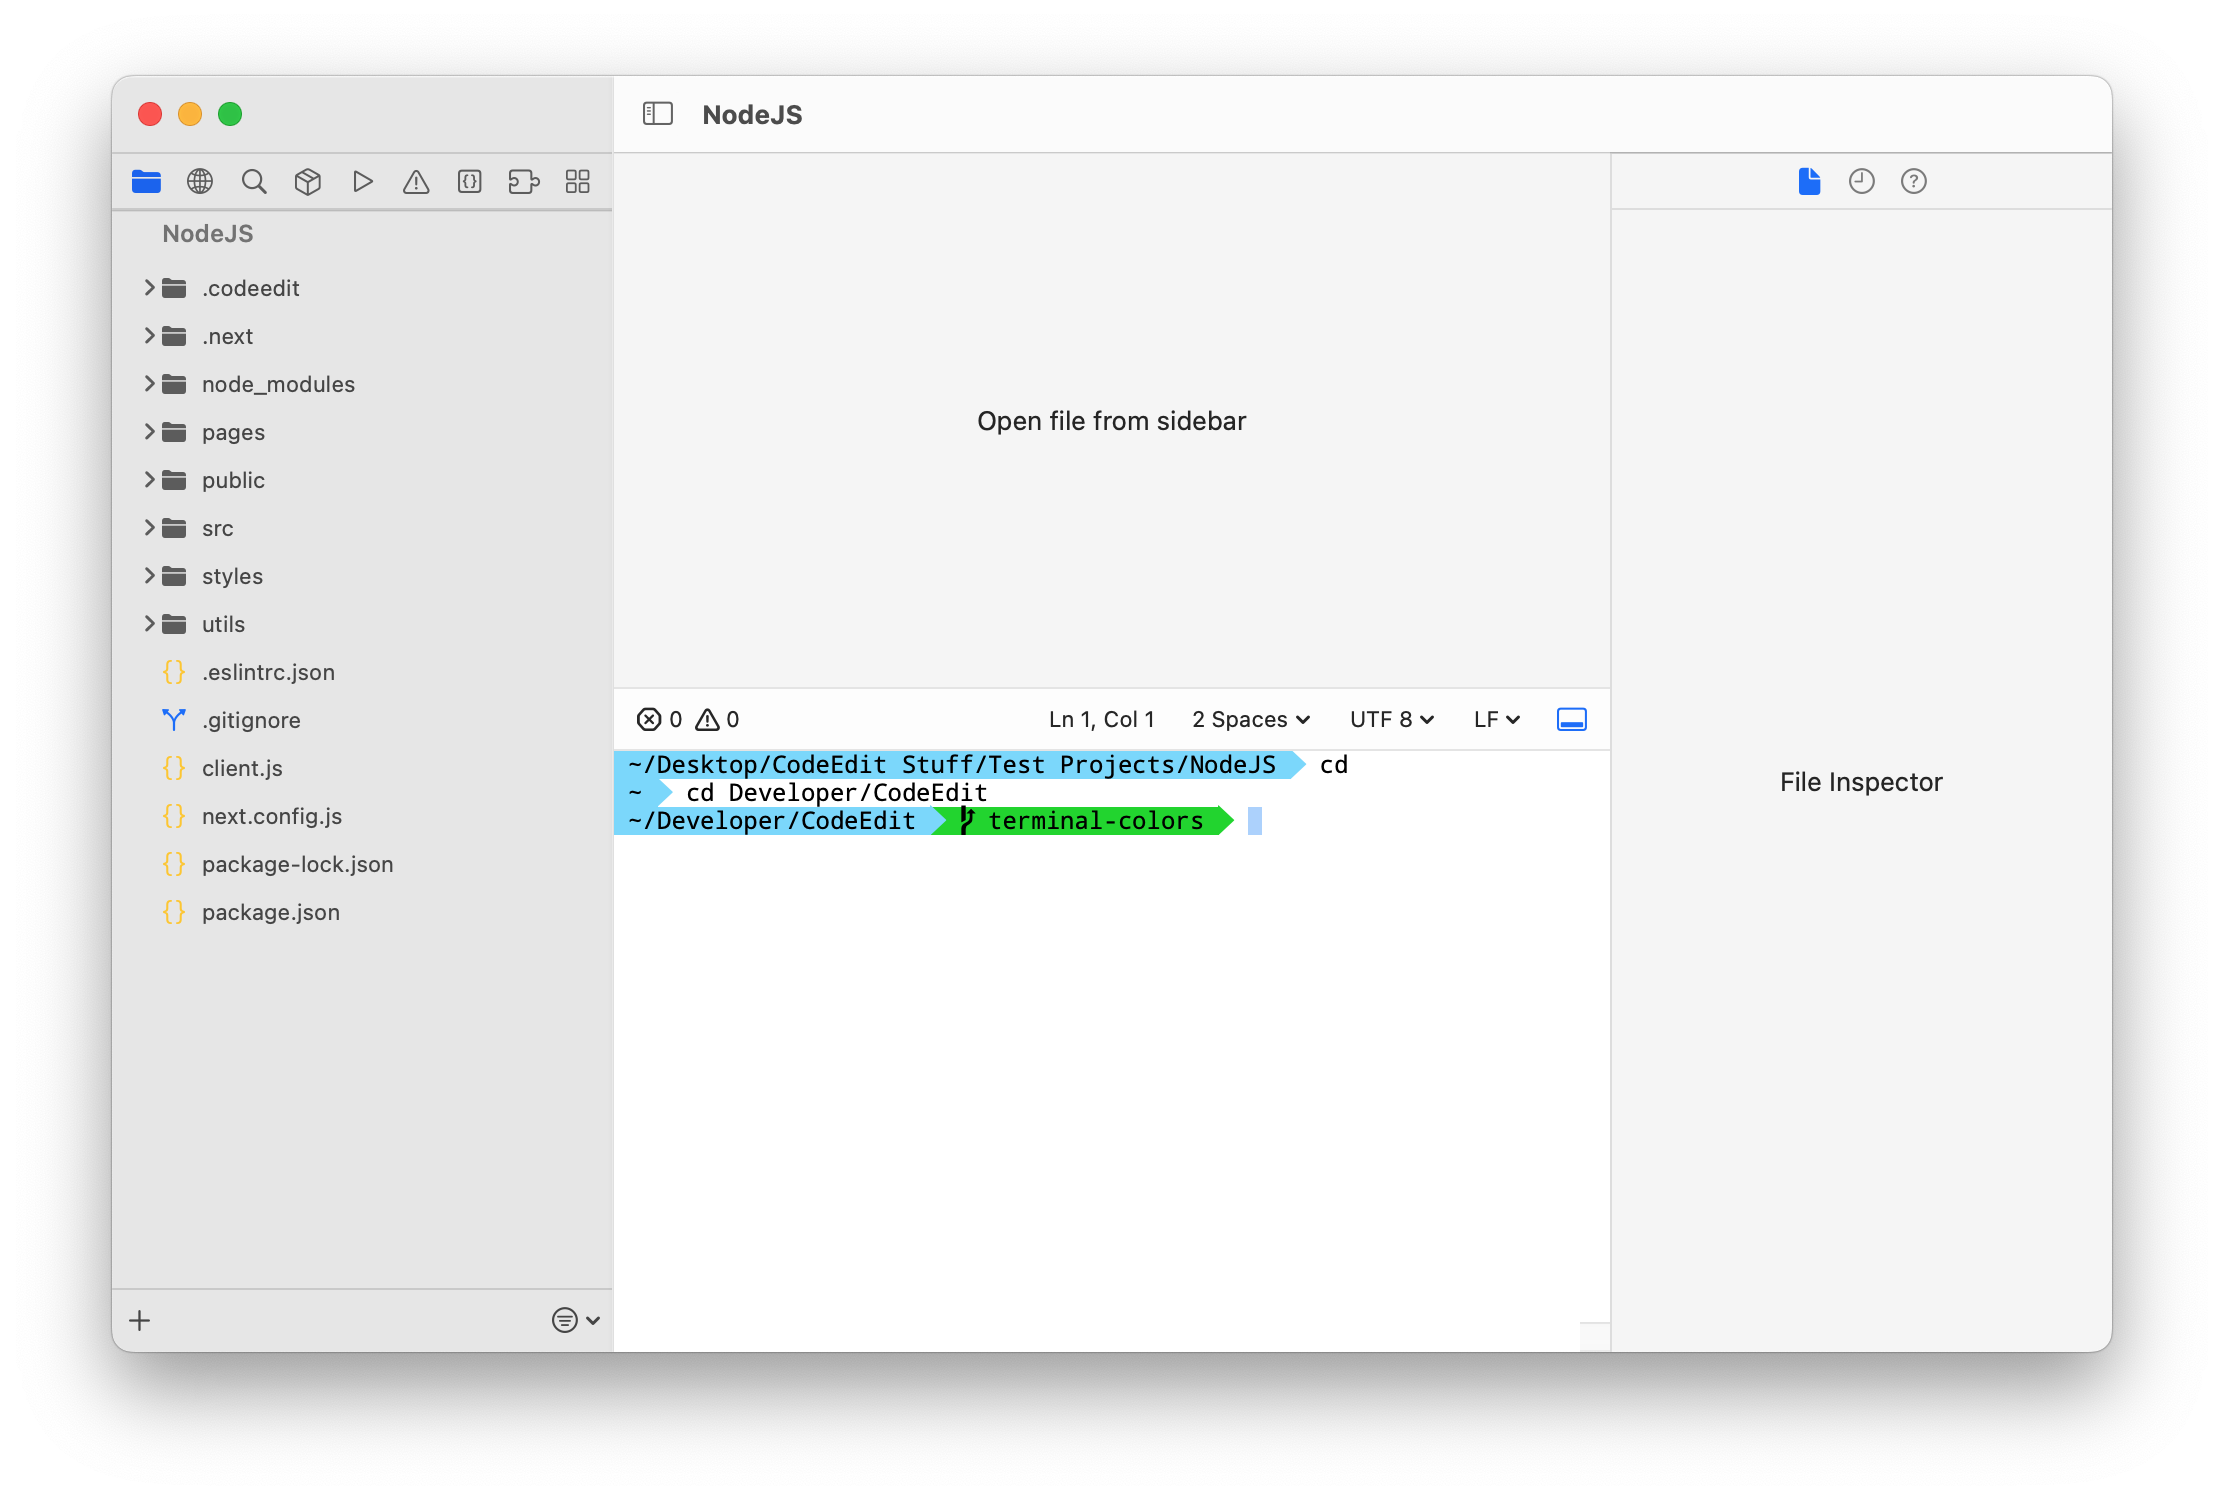Select the extensions grid navigator icon
Viewport: 2224px width, 1500px height.
tap(578, 181)
